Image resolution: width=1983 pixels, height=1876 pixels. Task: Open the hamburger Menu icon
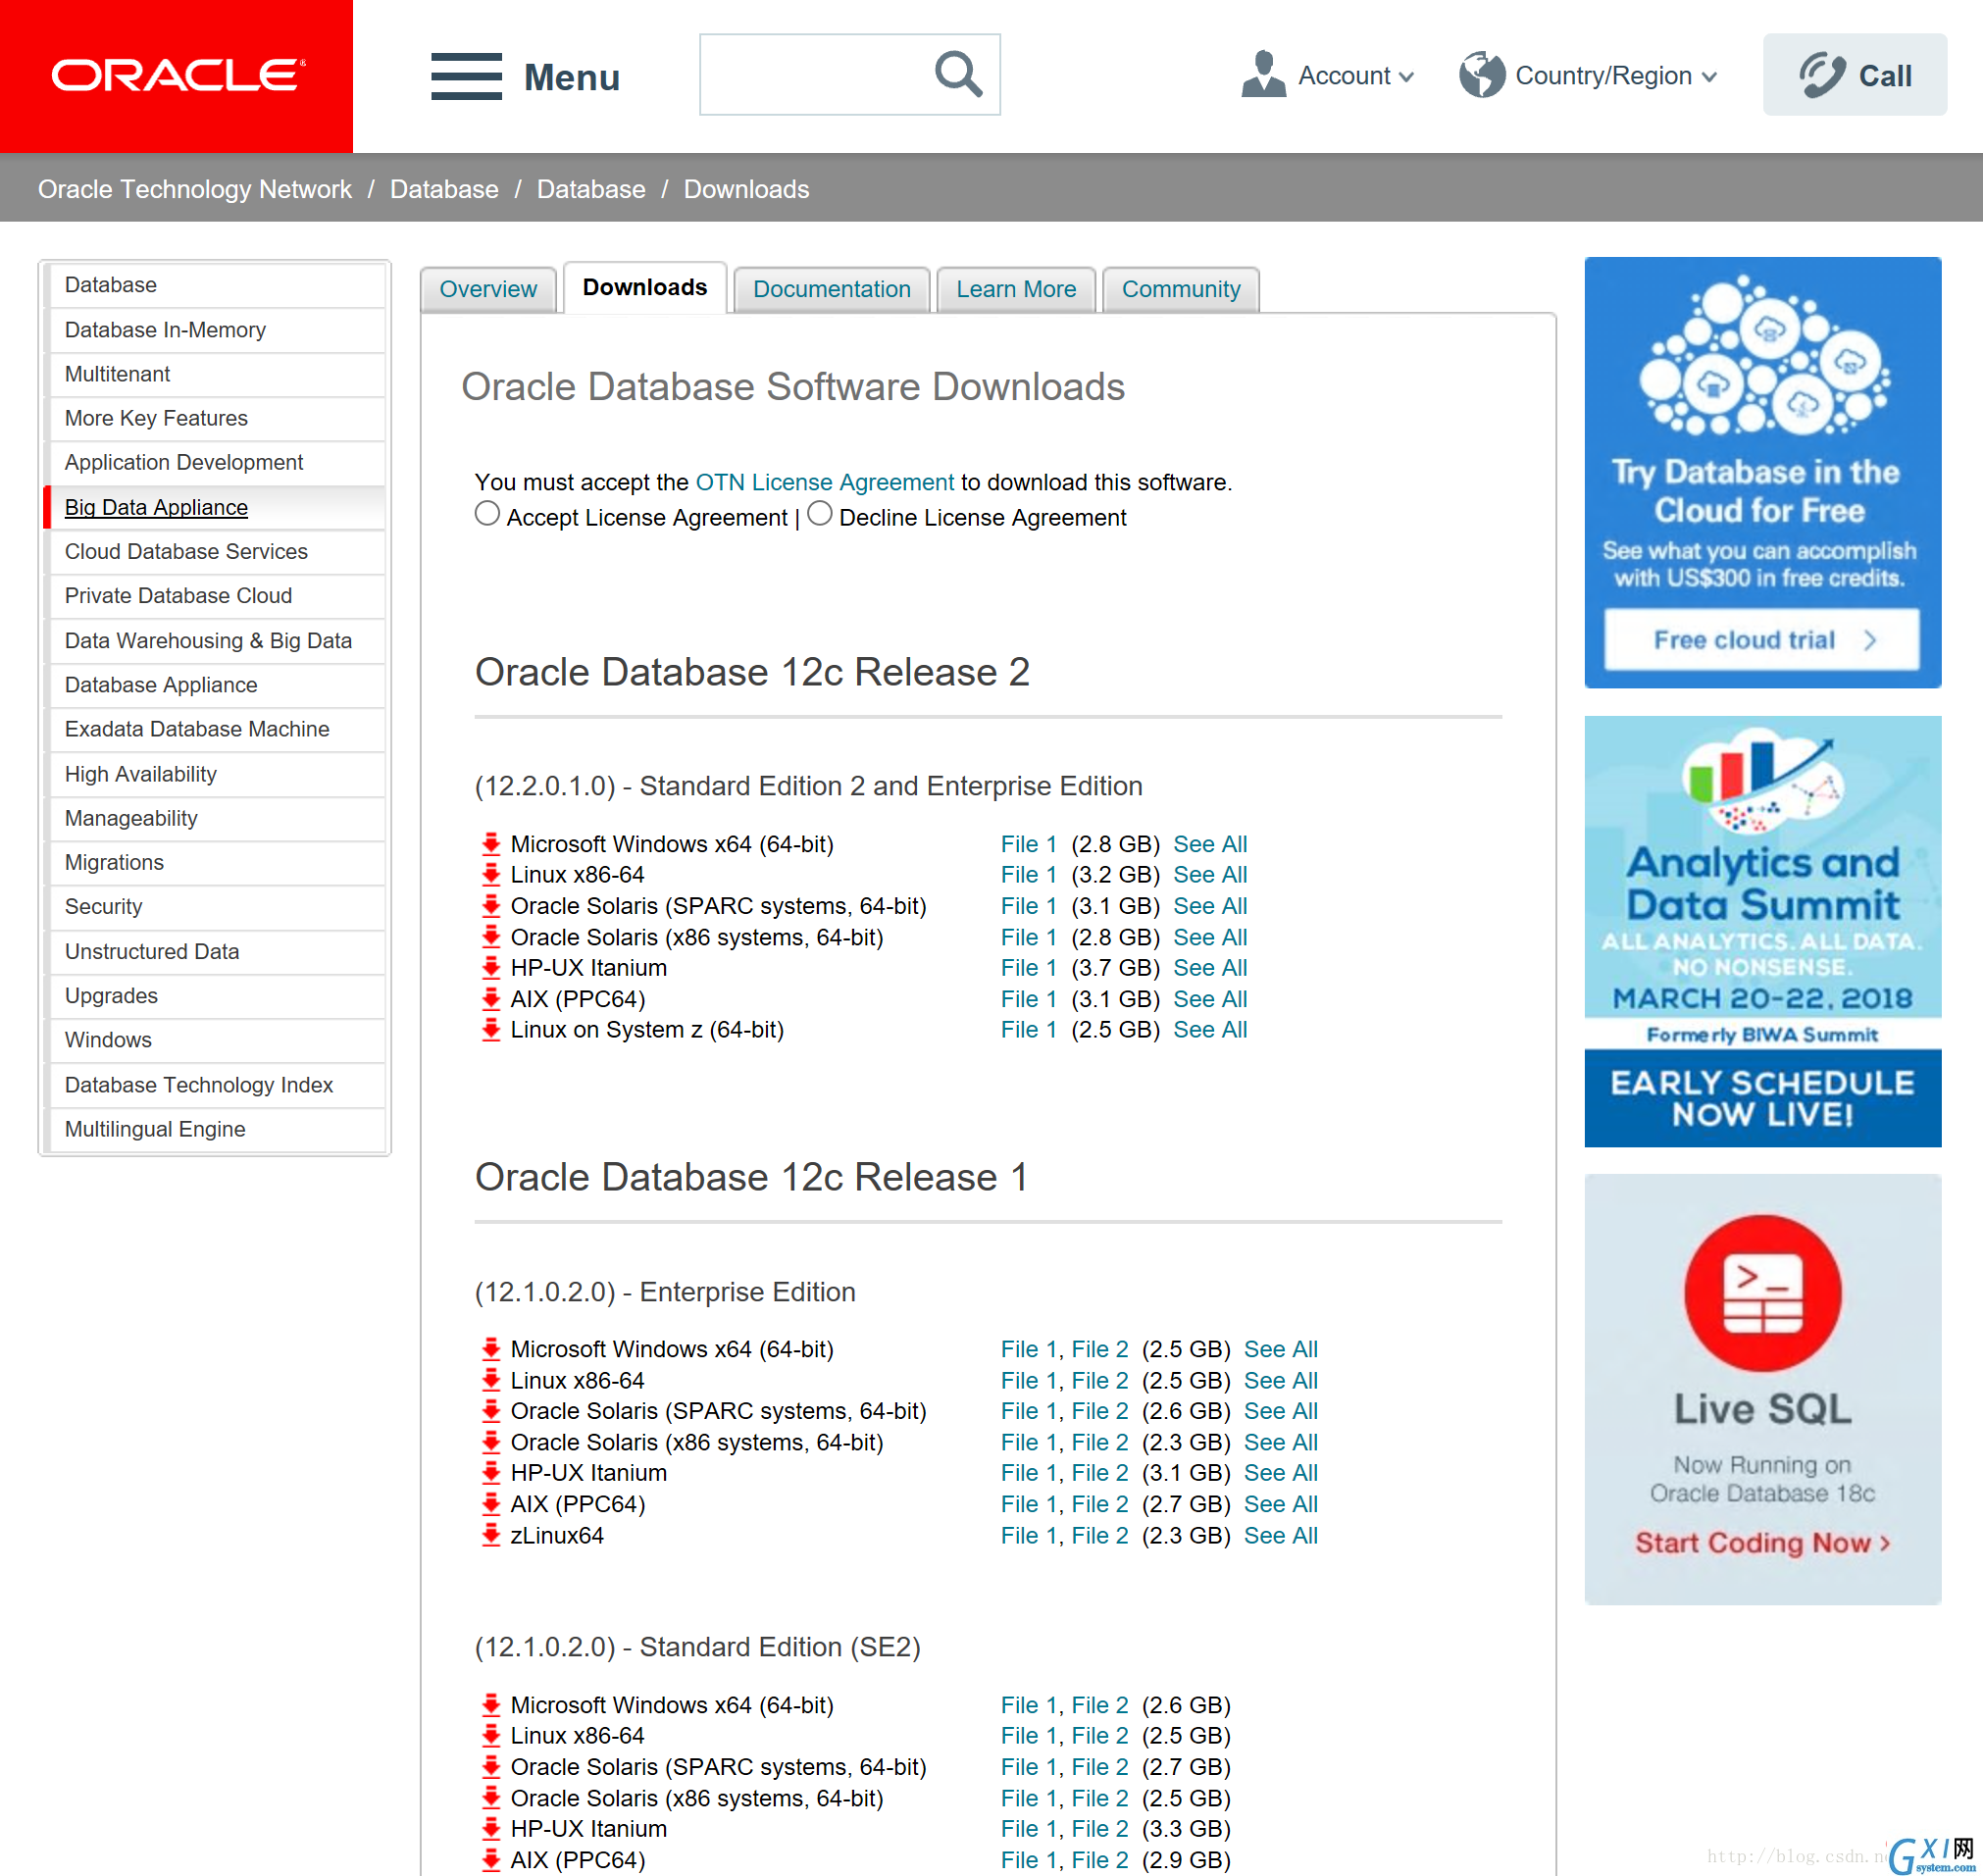tap(466, 76)
